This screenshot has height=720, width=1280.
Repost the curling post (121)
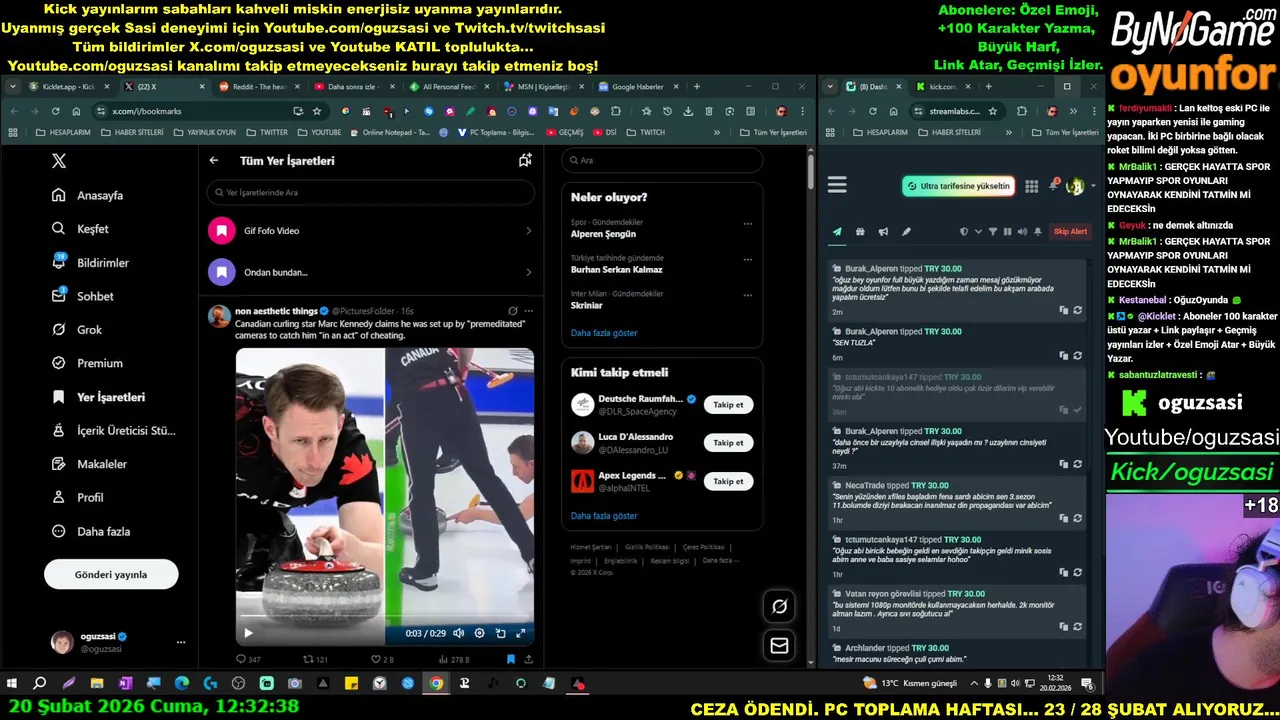(316, 659)
